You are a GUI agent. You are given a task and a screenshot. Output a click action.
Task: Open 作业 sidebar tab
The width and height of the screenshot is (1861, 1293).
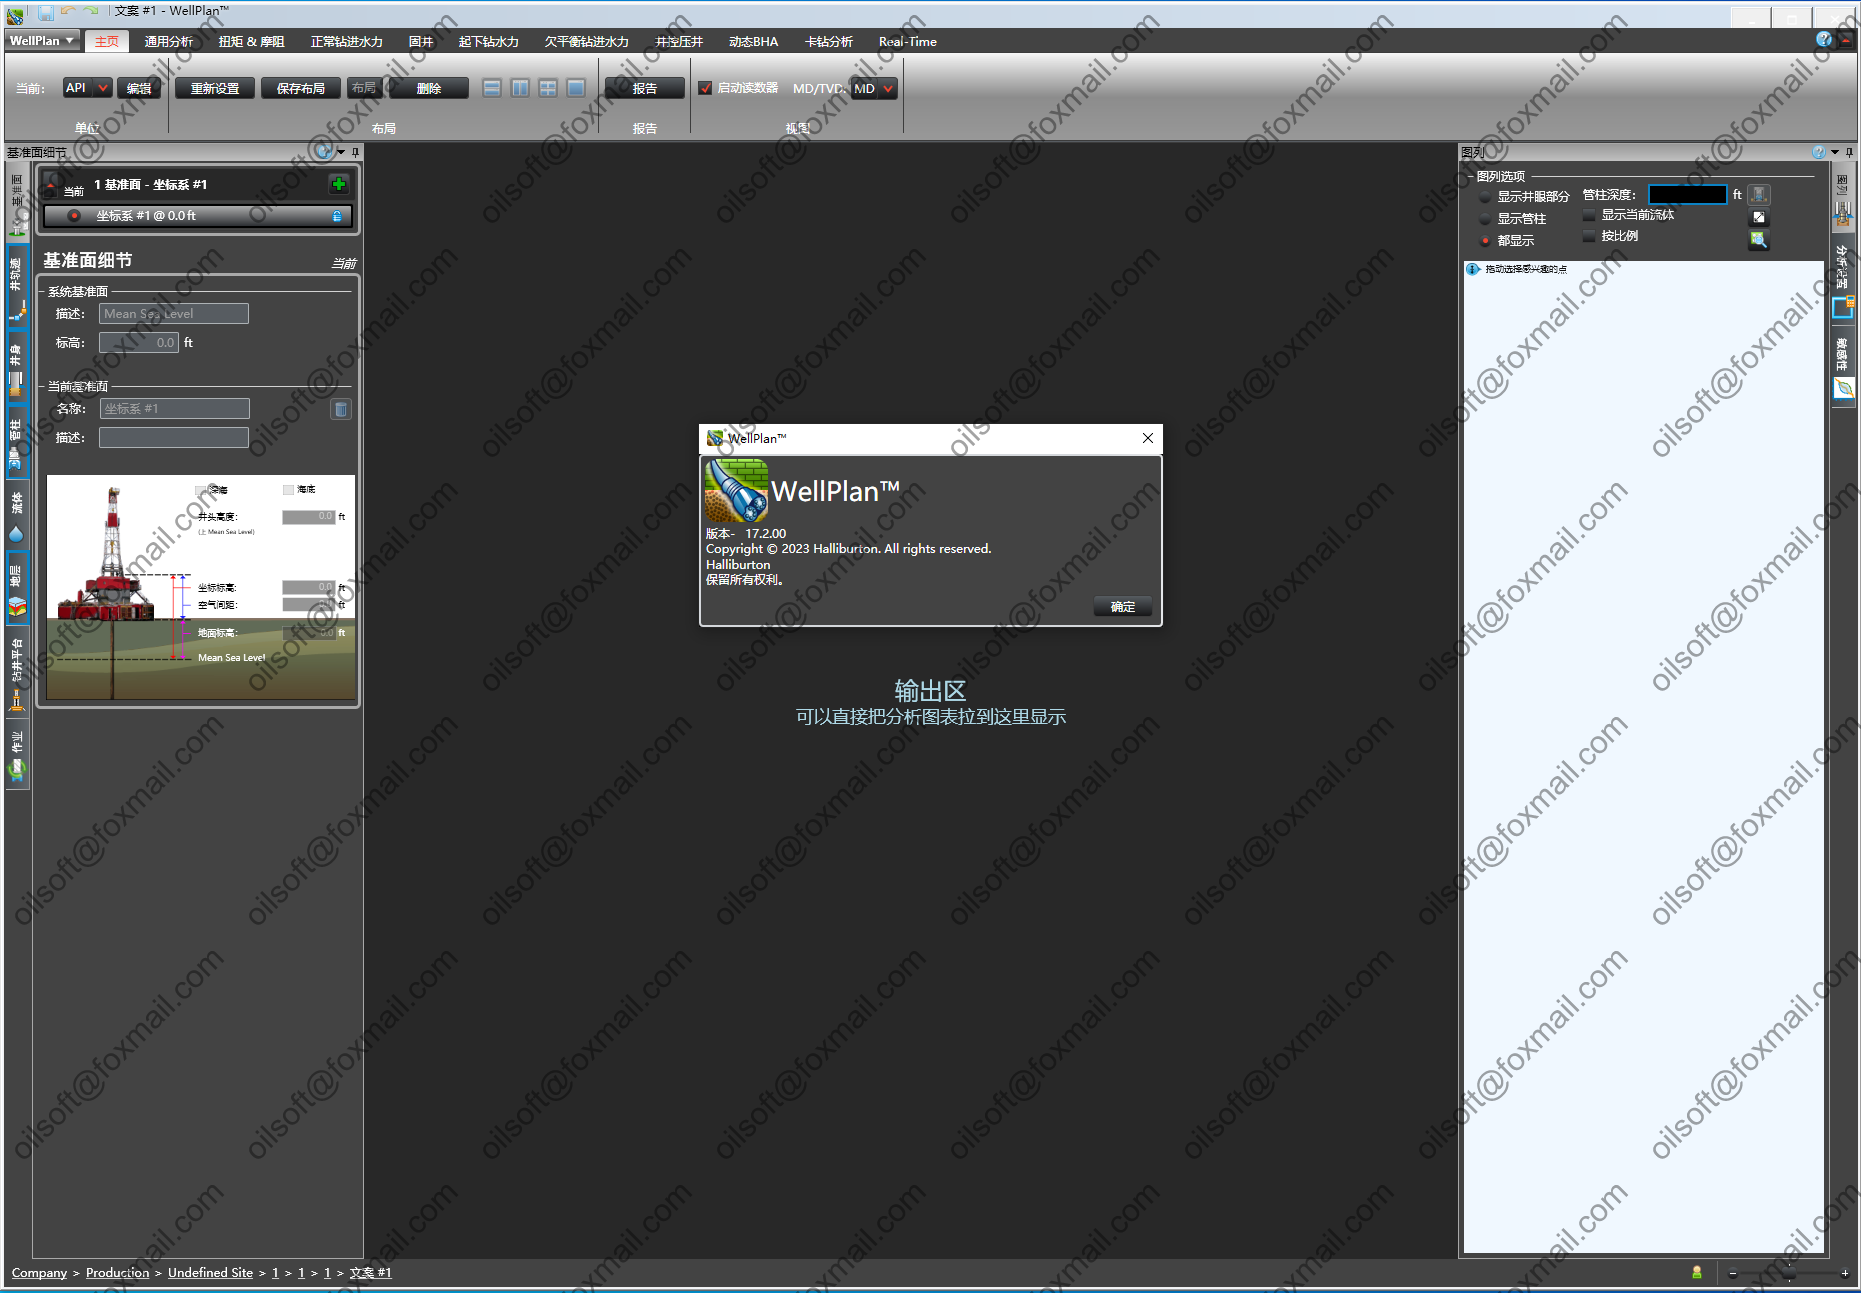(16, 756)
